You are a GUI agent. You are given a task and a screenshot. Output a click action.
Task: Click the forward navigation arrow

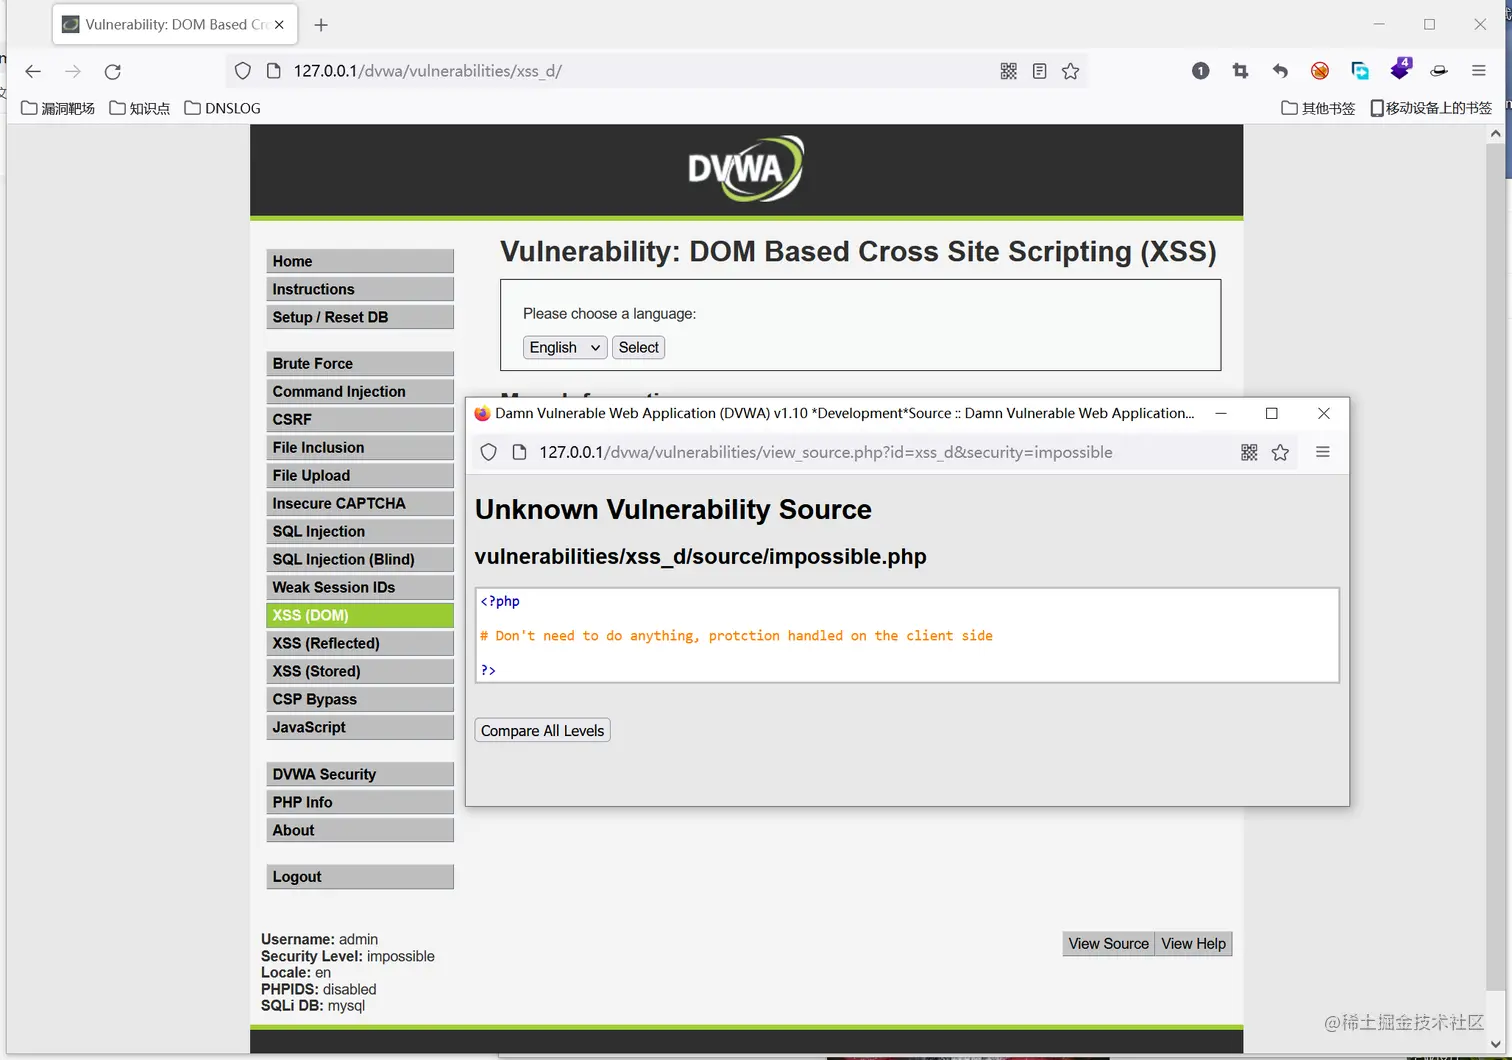[73, 71]
